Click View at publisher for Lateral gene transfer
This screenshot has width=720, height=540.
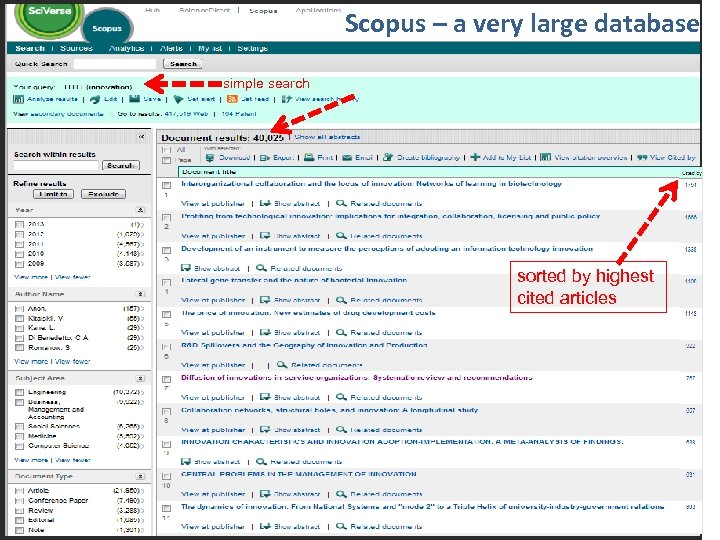click(x=213, y=300)
